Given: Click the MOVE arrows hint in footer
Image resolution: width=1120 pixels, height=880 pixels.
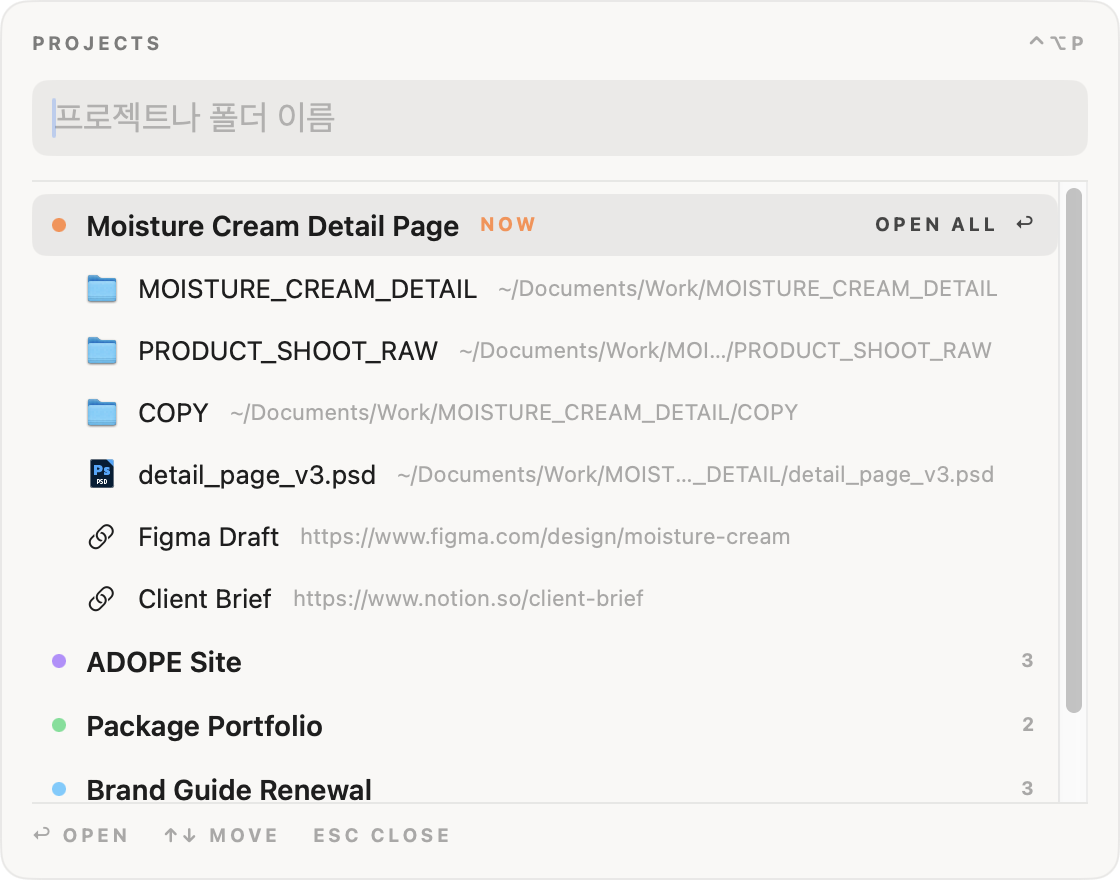Looking at the screenshot, I should click(221, 835).
